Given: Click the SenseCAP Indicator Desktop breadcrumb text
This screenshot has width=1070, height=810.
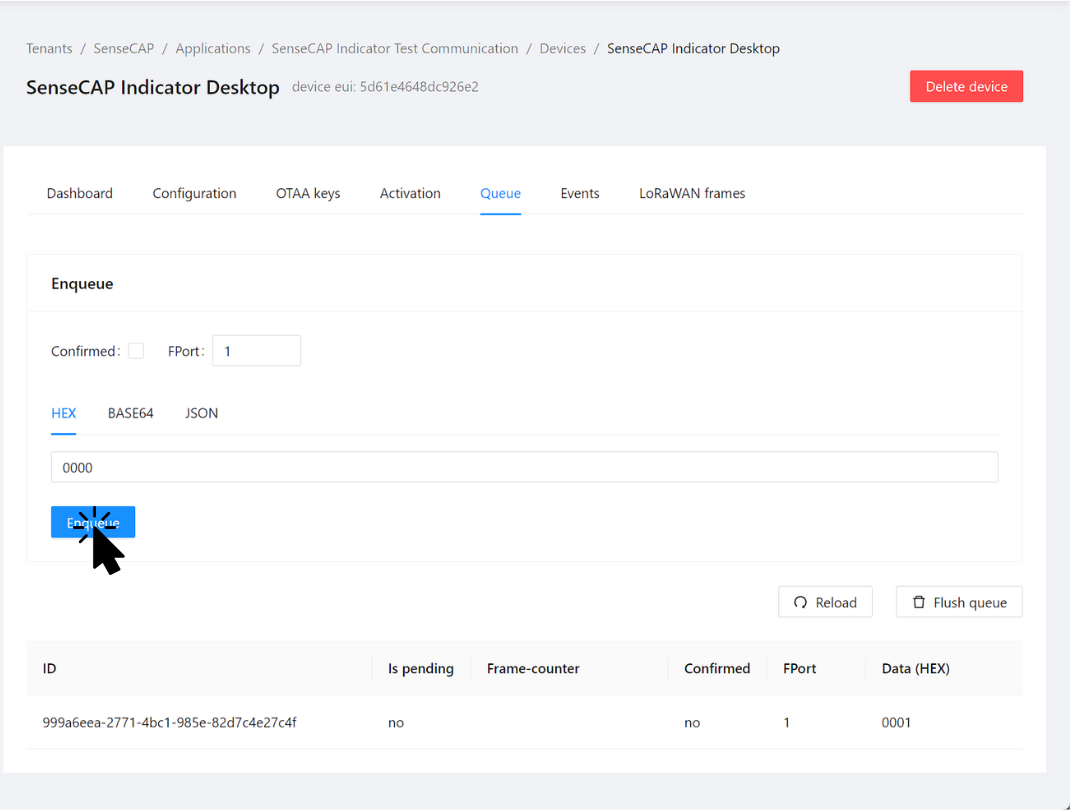Looking at the screenshot, I should pos(693,48).
